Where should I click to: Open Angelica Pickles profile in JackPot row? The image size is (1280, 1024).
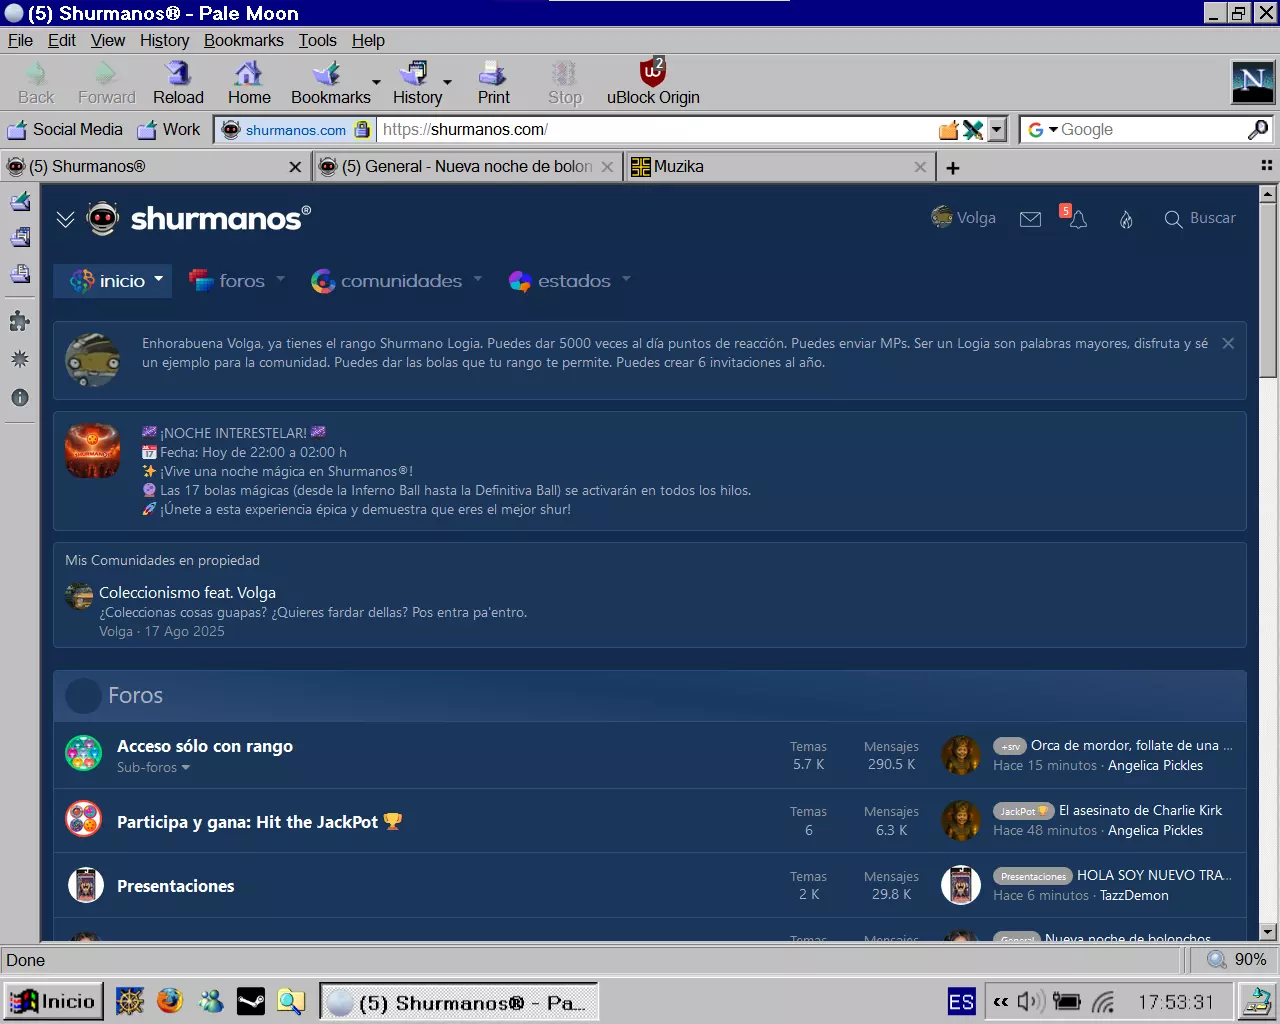coord(1155,831)
